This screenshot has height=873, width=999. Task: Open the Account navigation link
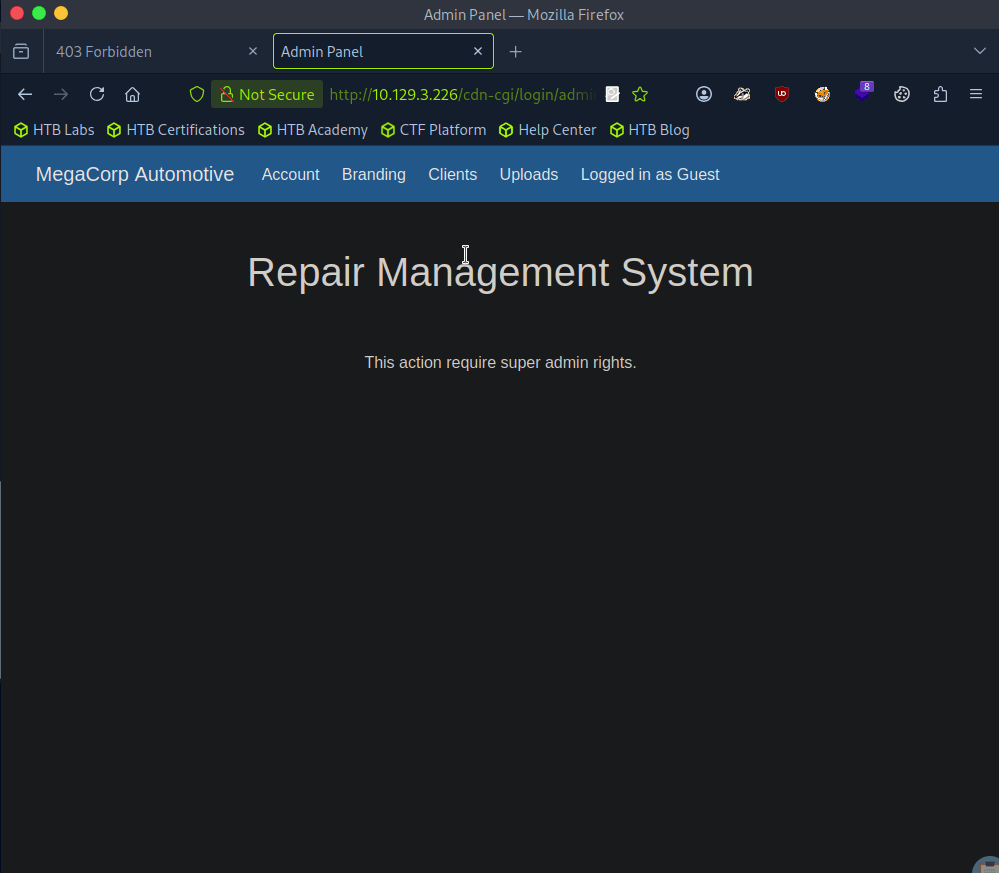[x=290, y=174]
